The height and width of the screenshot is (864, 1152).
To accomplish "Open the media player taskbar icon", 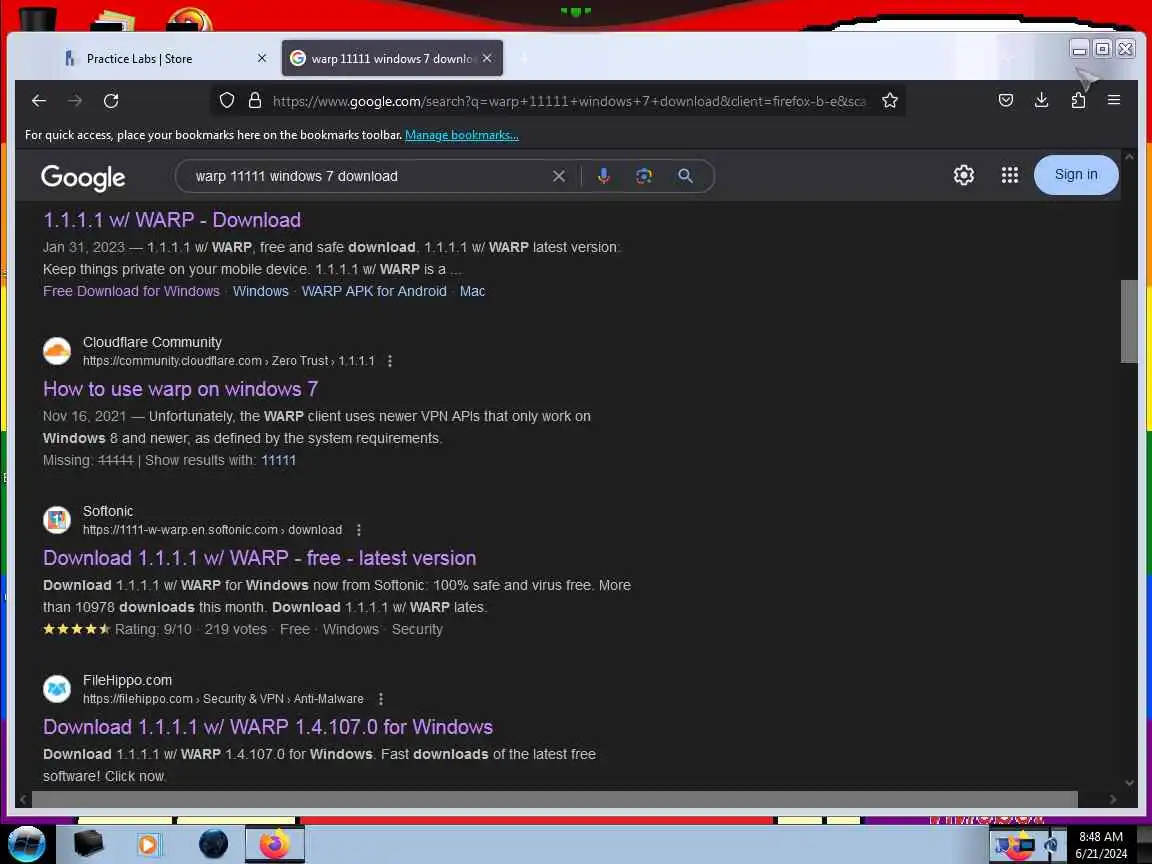I will (148, 844).
